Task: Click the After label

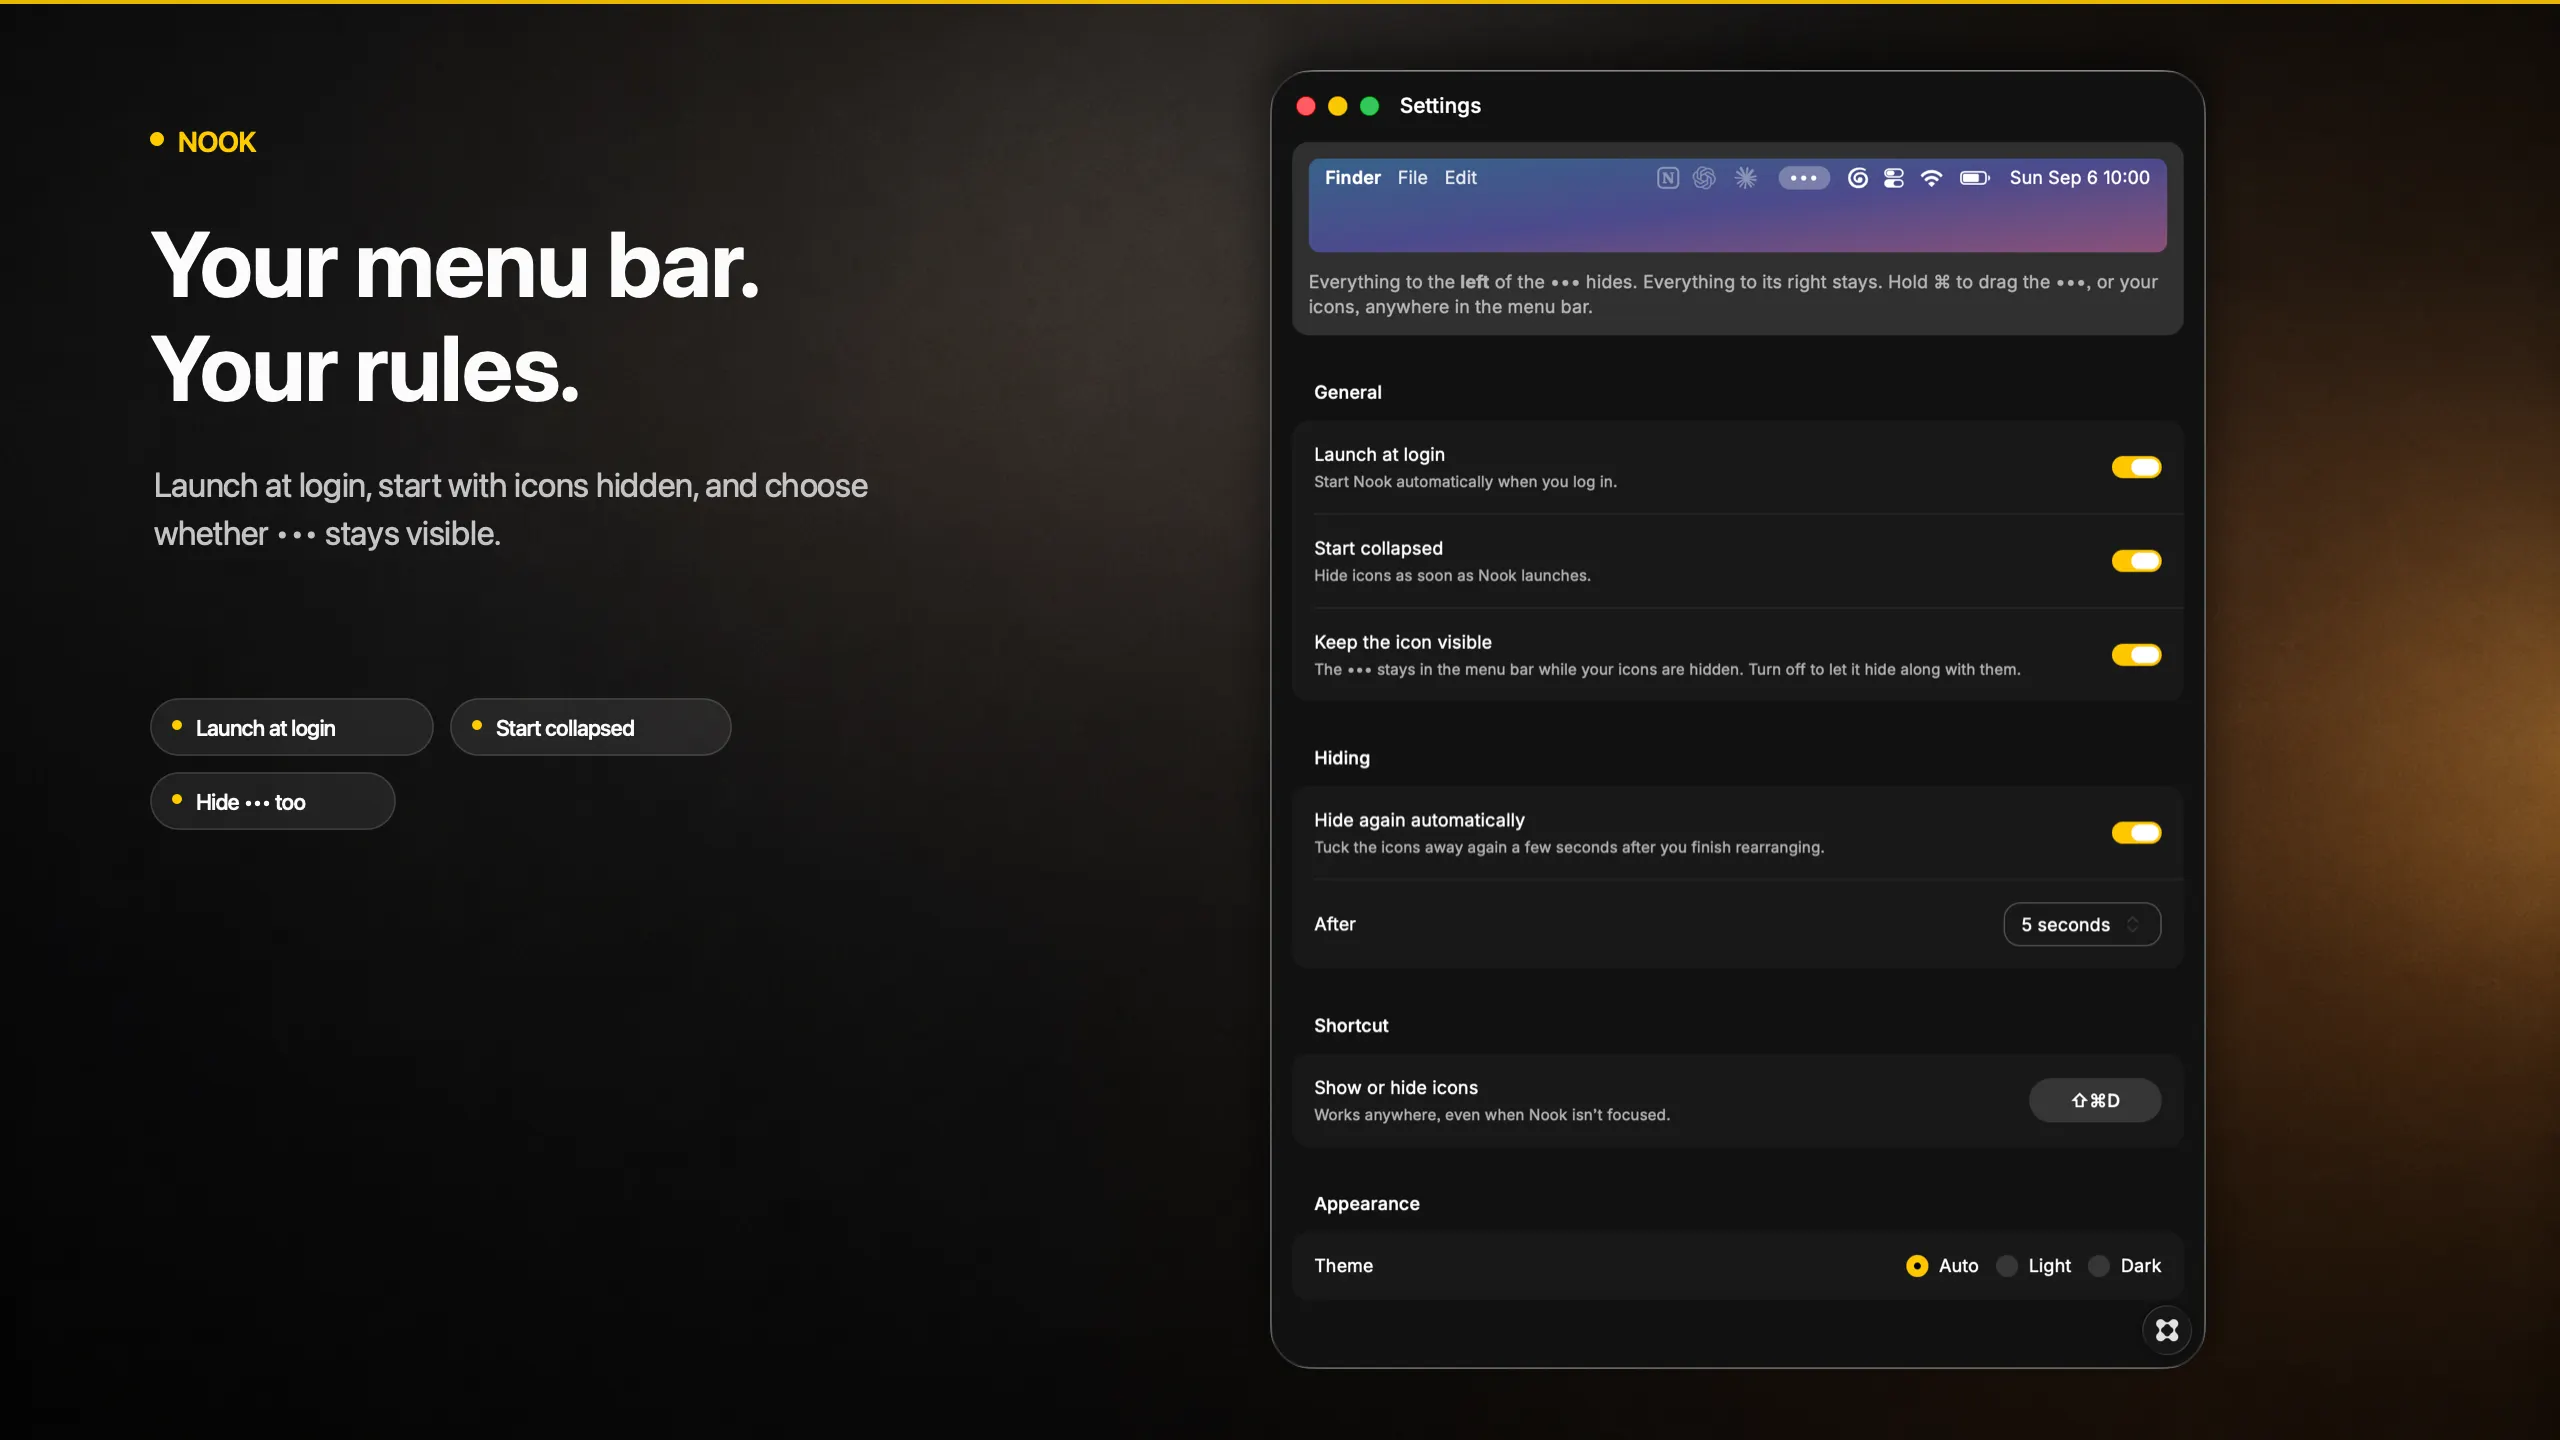Action: click(x=1335, y=924)
